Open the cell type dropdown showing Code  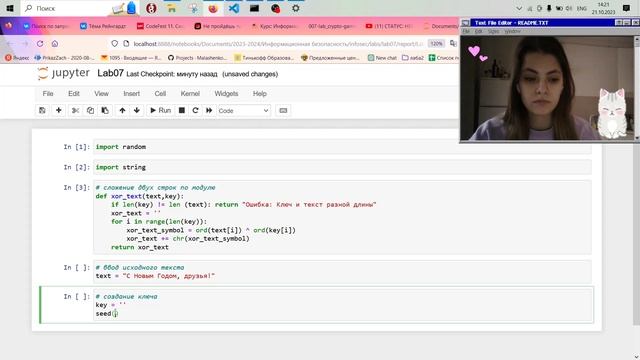click(244, 111)
